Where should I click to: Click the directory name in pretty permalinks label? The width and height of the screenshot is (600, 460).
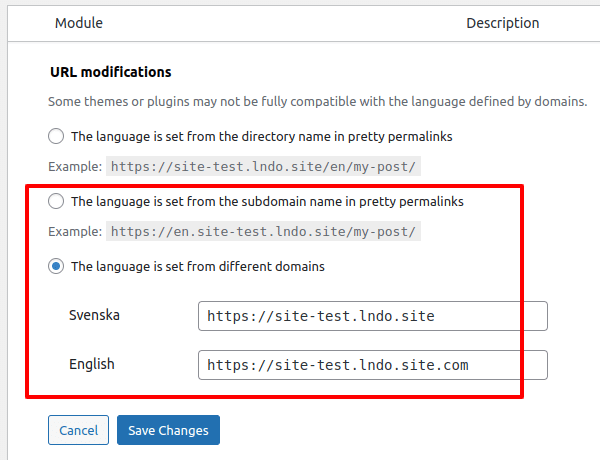[262, 137]
